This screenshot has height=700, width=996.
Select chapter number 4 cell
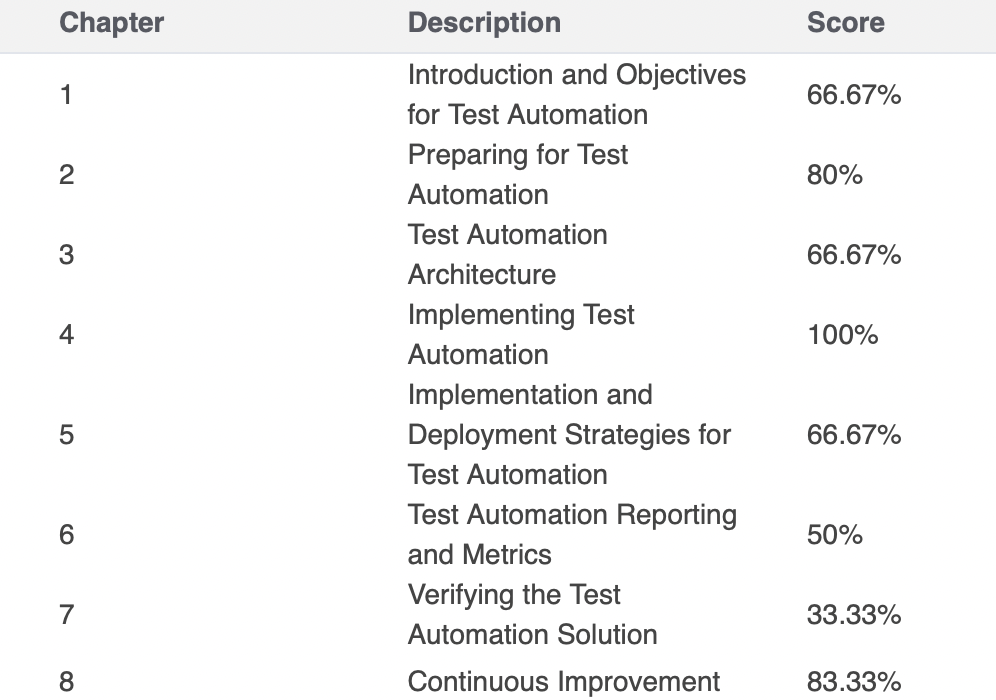pyautogui.click(x=66, y=335)
